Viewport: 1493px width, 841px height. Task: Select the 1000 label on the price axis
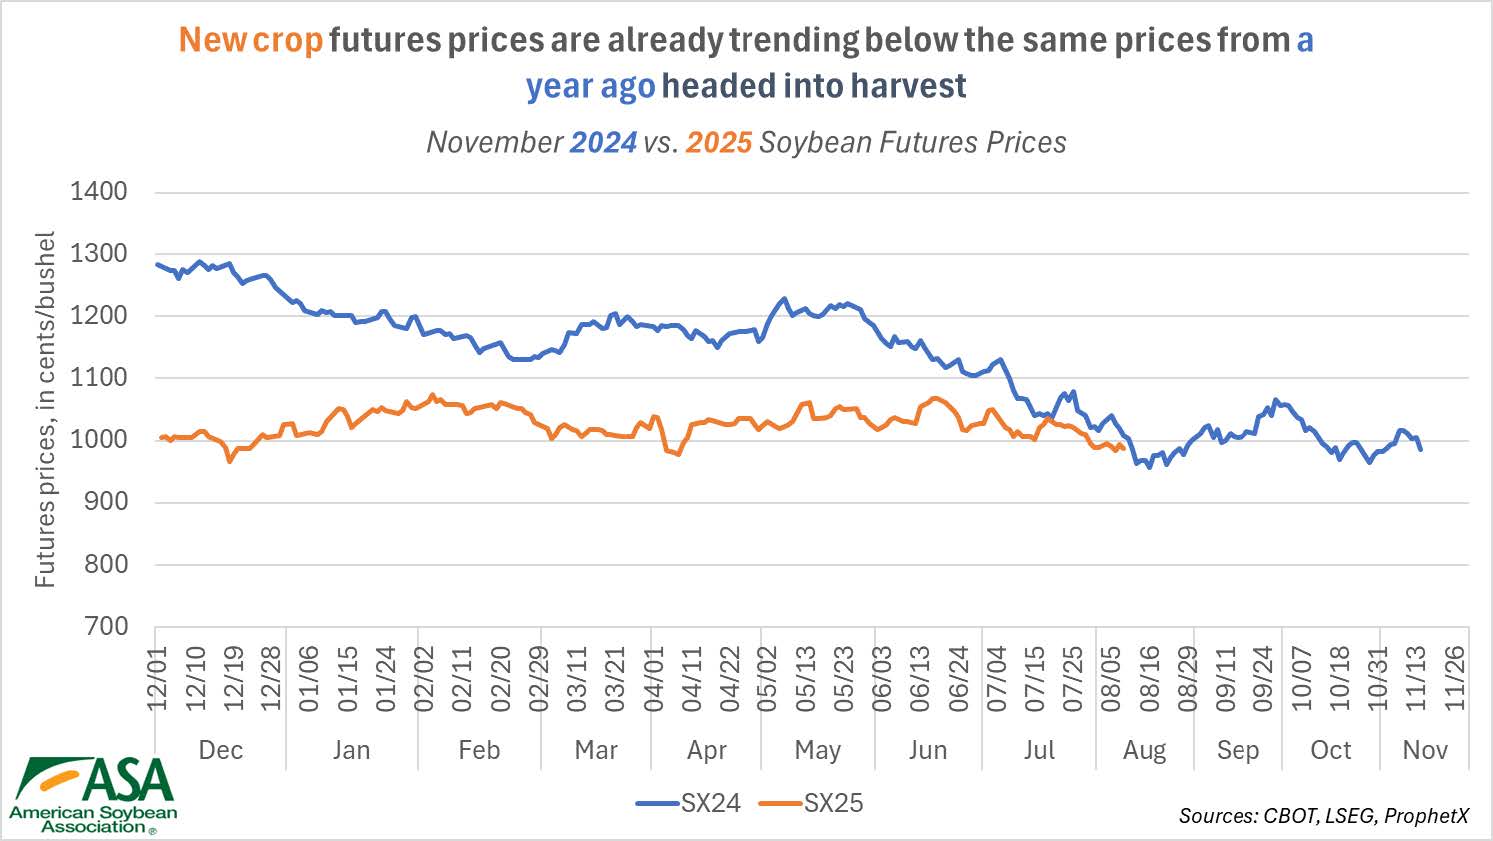point(98,439)
